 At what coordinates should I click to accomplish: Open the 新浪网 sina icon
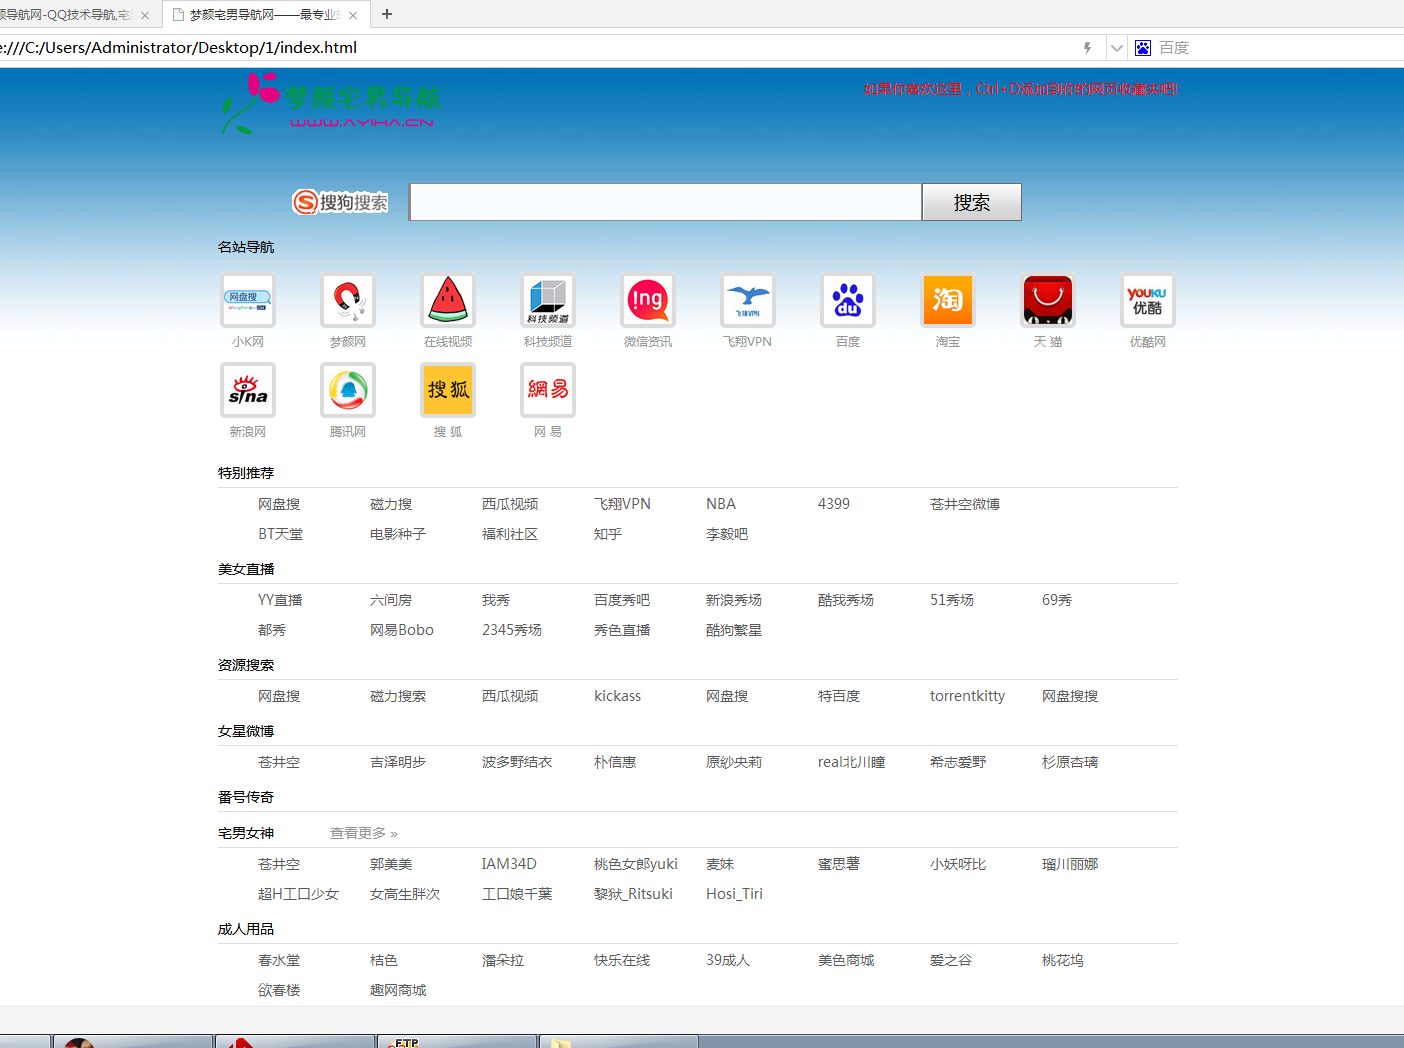248,390
